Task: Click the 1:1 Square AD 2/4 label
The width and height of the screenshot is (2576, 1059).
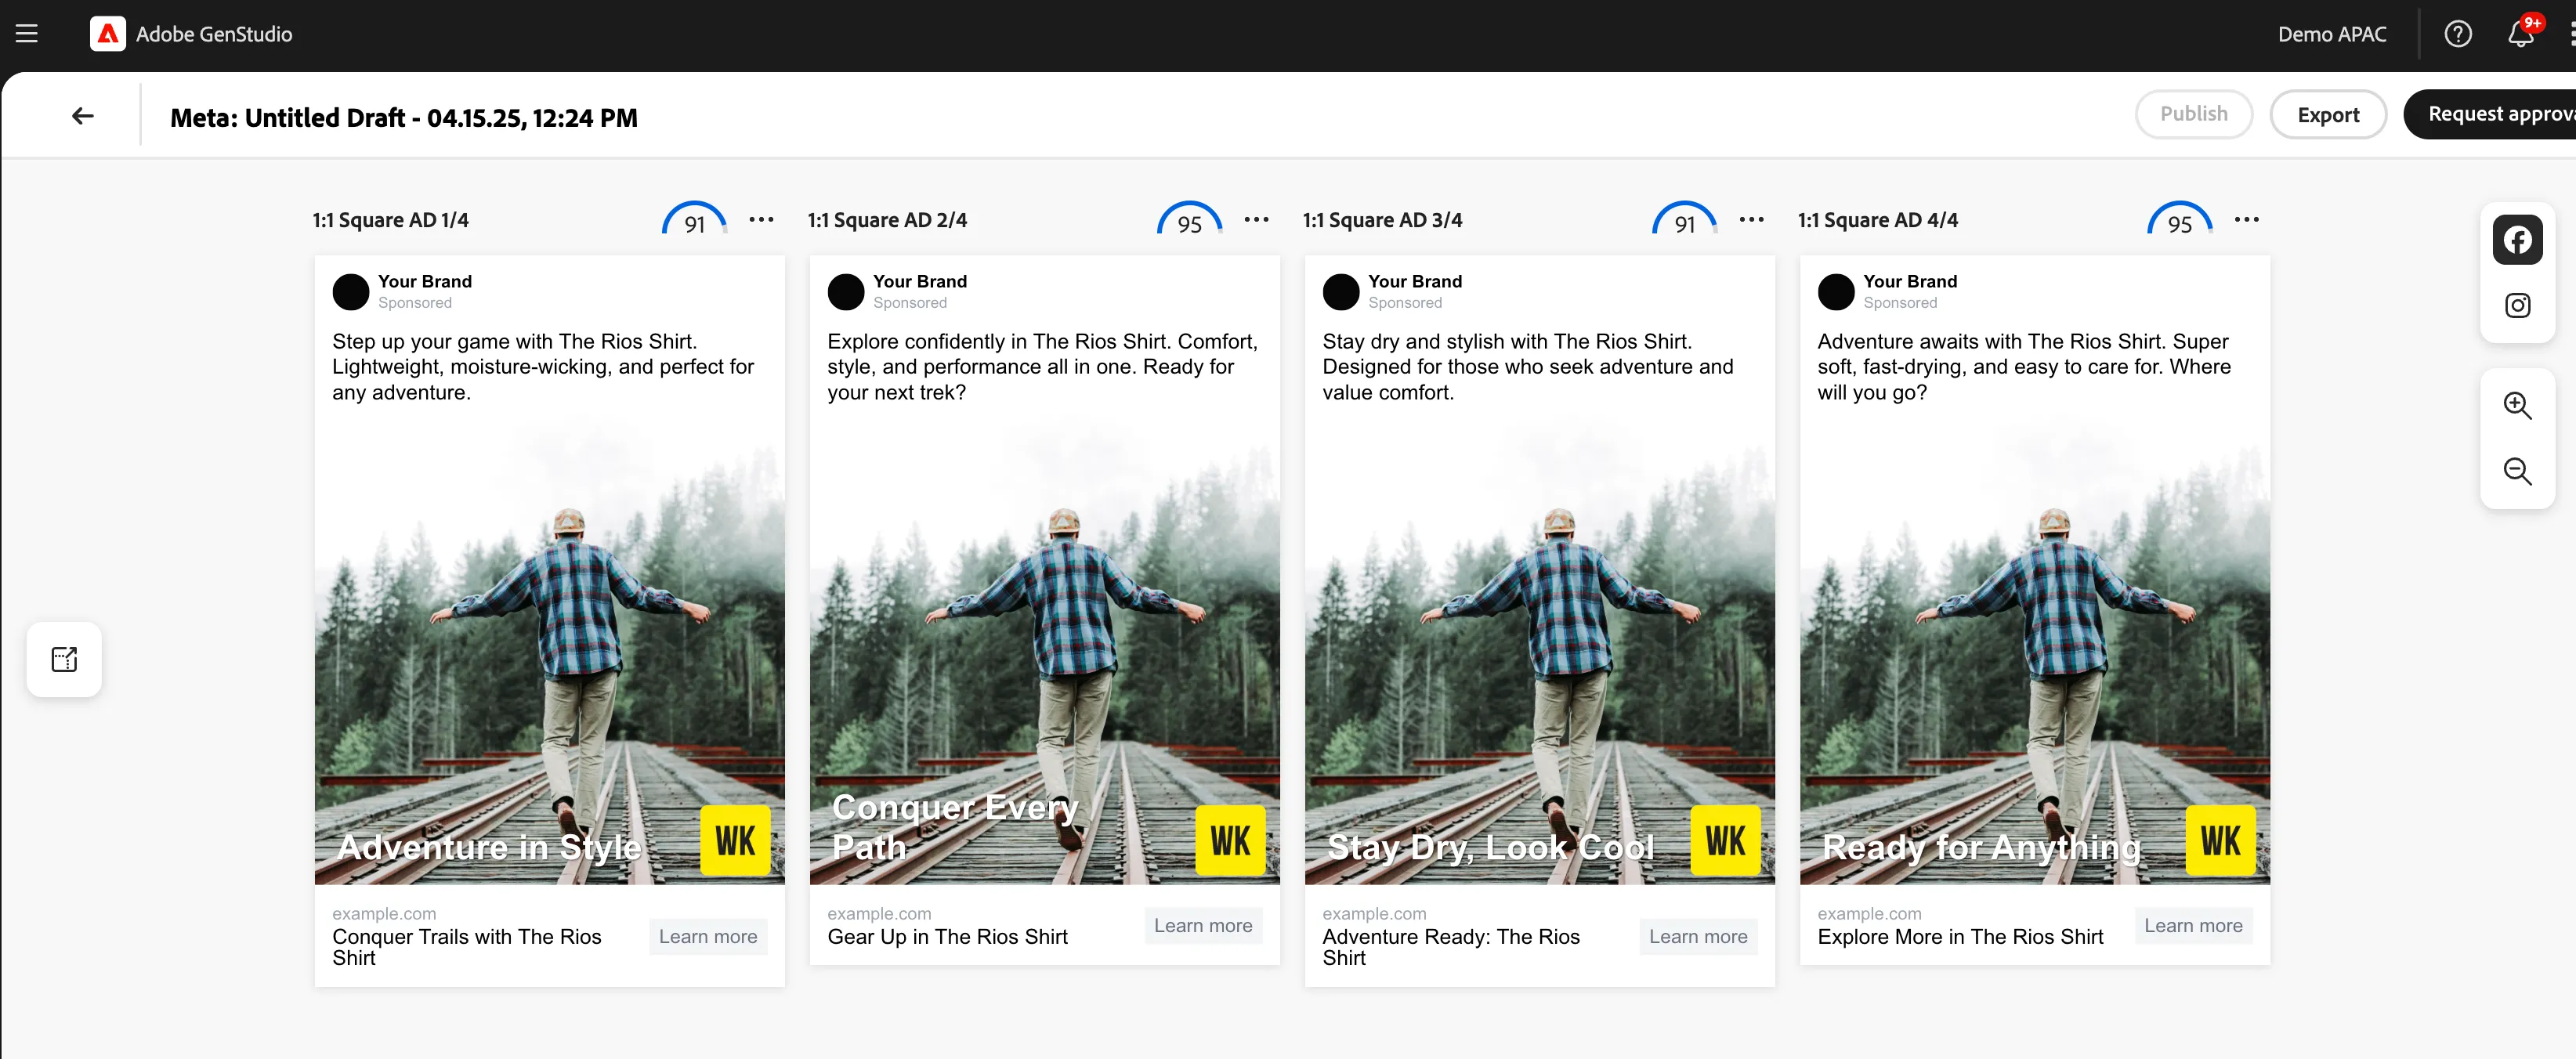Action: point(887,220)
